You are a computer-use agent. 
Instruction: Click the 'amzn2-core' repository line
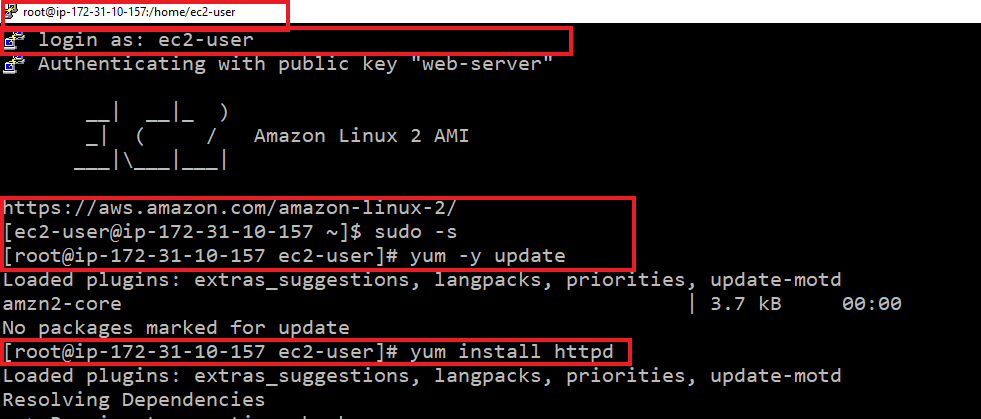coord(62,305)
